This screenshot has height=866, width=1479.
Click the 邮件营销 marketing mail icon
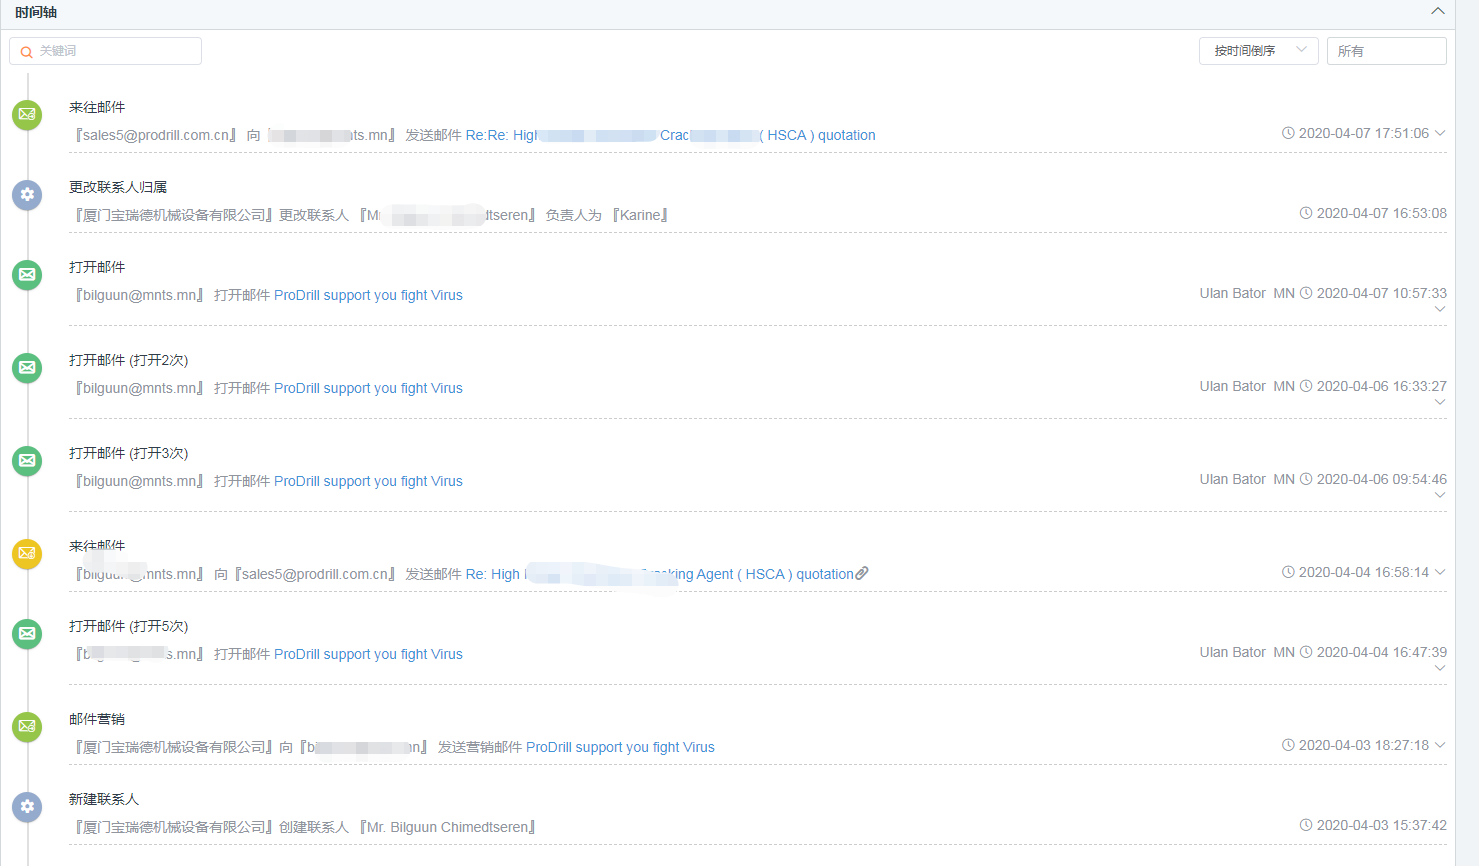pos(27,726)
